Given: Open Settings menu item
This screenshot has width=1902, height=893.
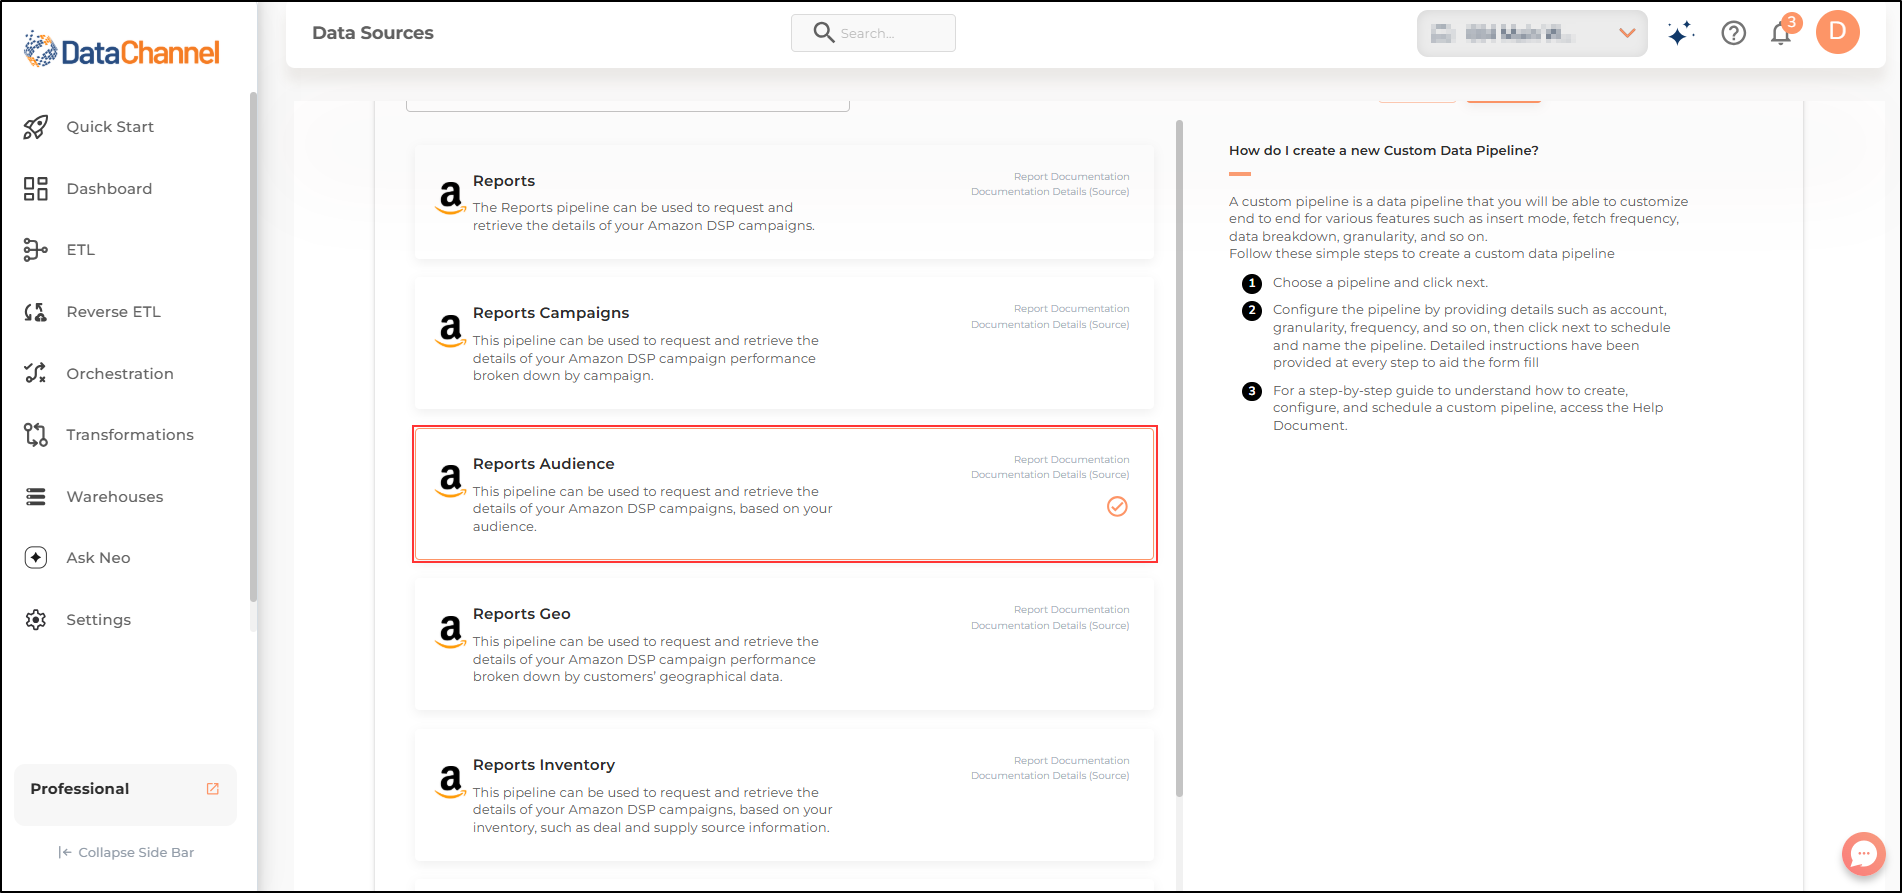Looking at the screenshot, I should point(98,620).
